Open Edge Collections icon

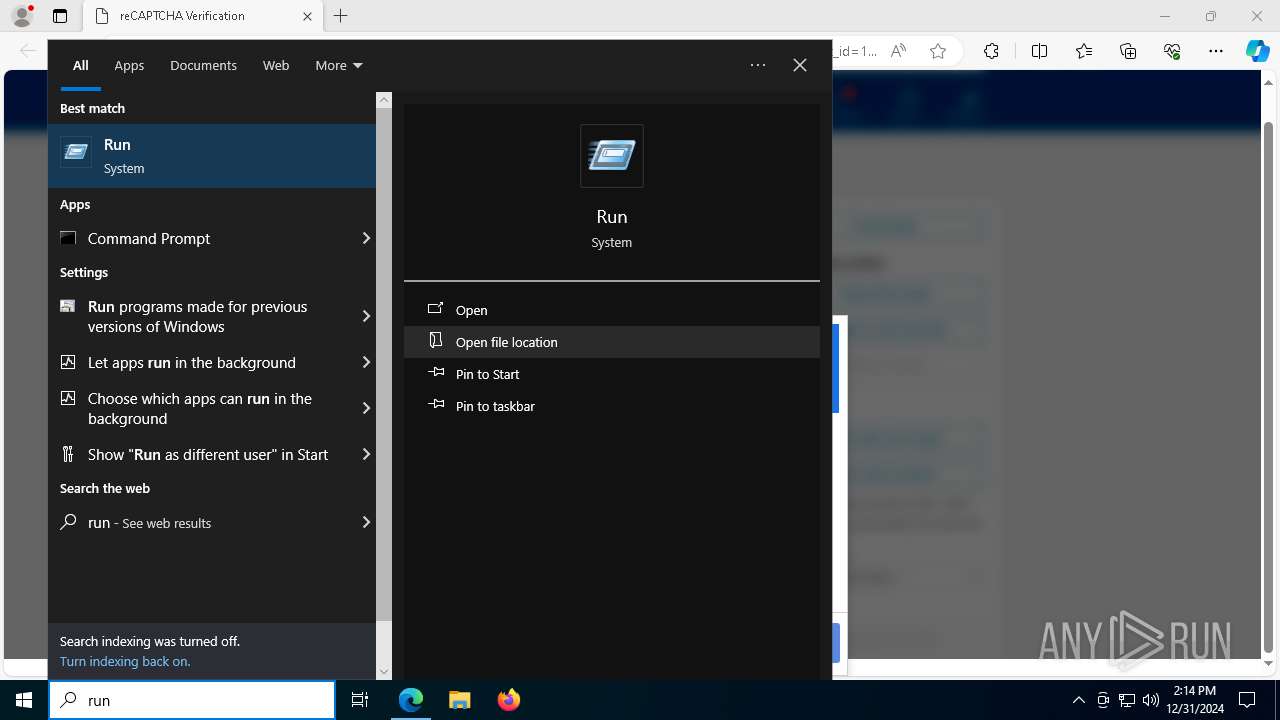coord(1128,51)
